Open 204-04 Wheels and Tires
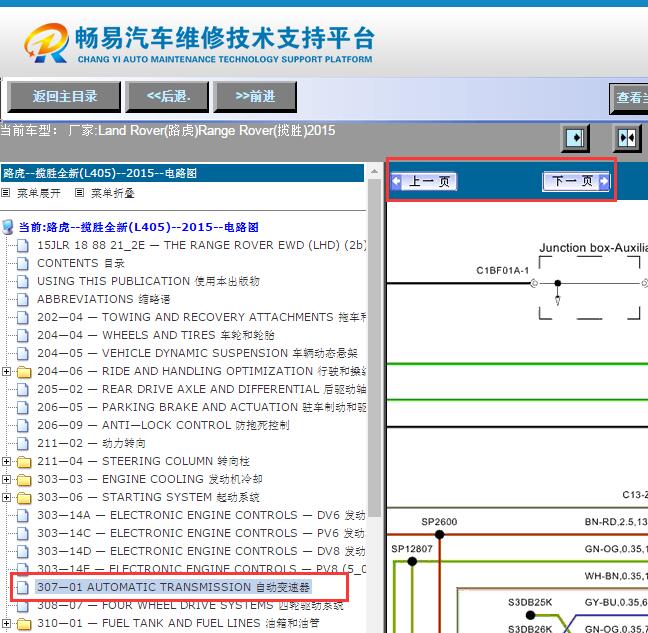 [156, 335]
